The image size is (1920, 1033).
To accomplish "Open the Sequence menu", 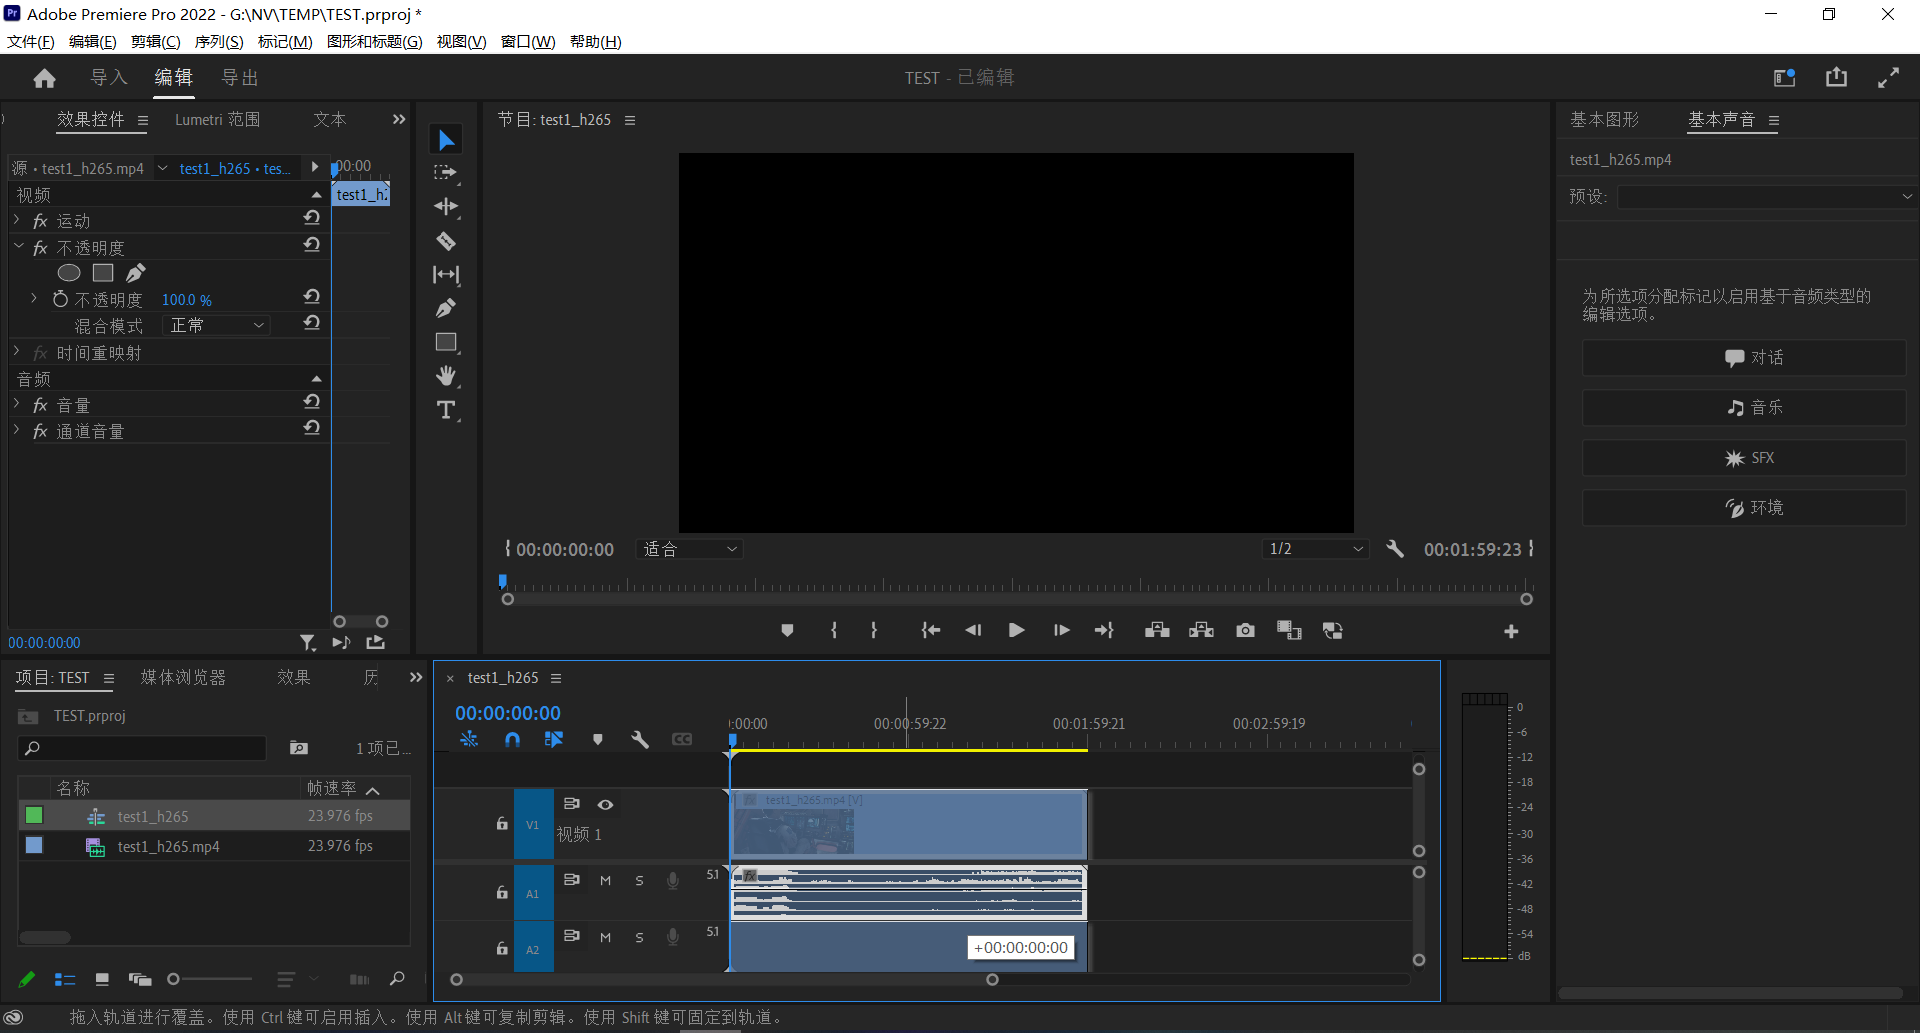I will click(218, 41).
